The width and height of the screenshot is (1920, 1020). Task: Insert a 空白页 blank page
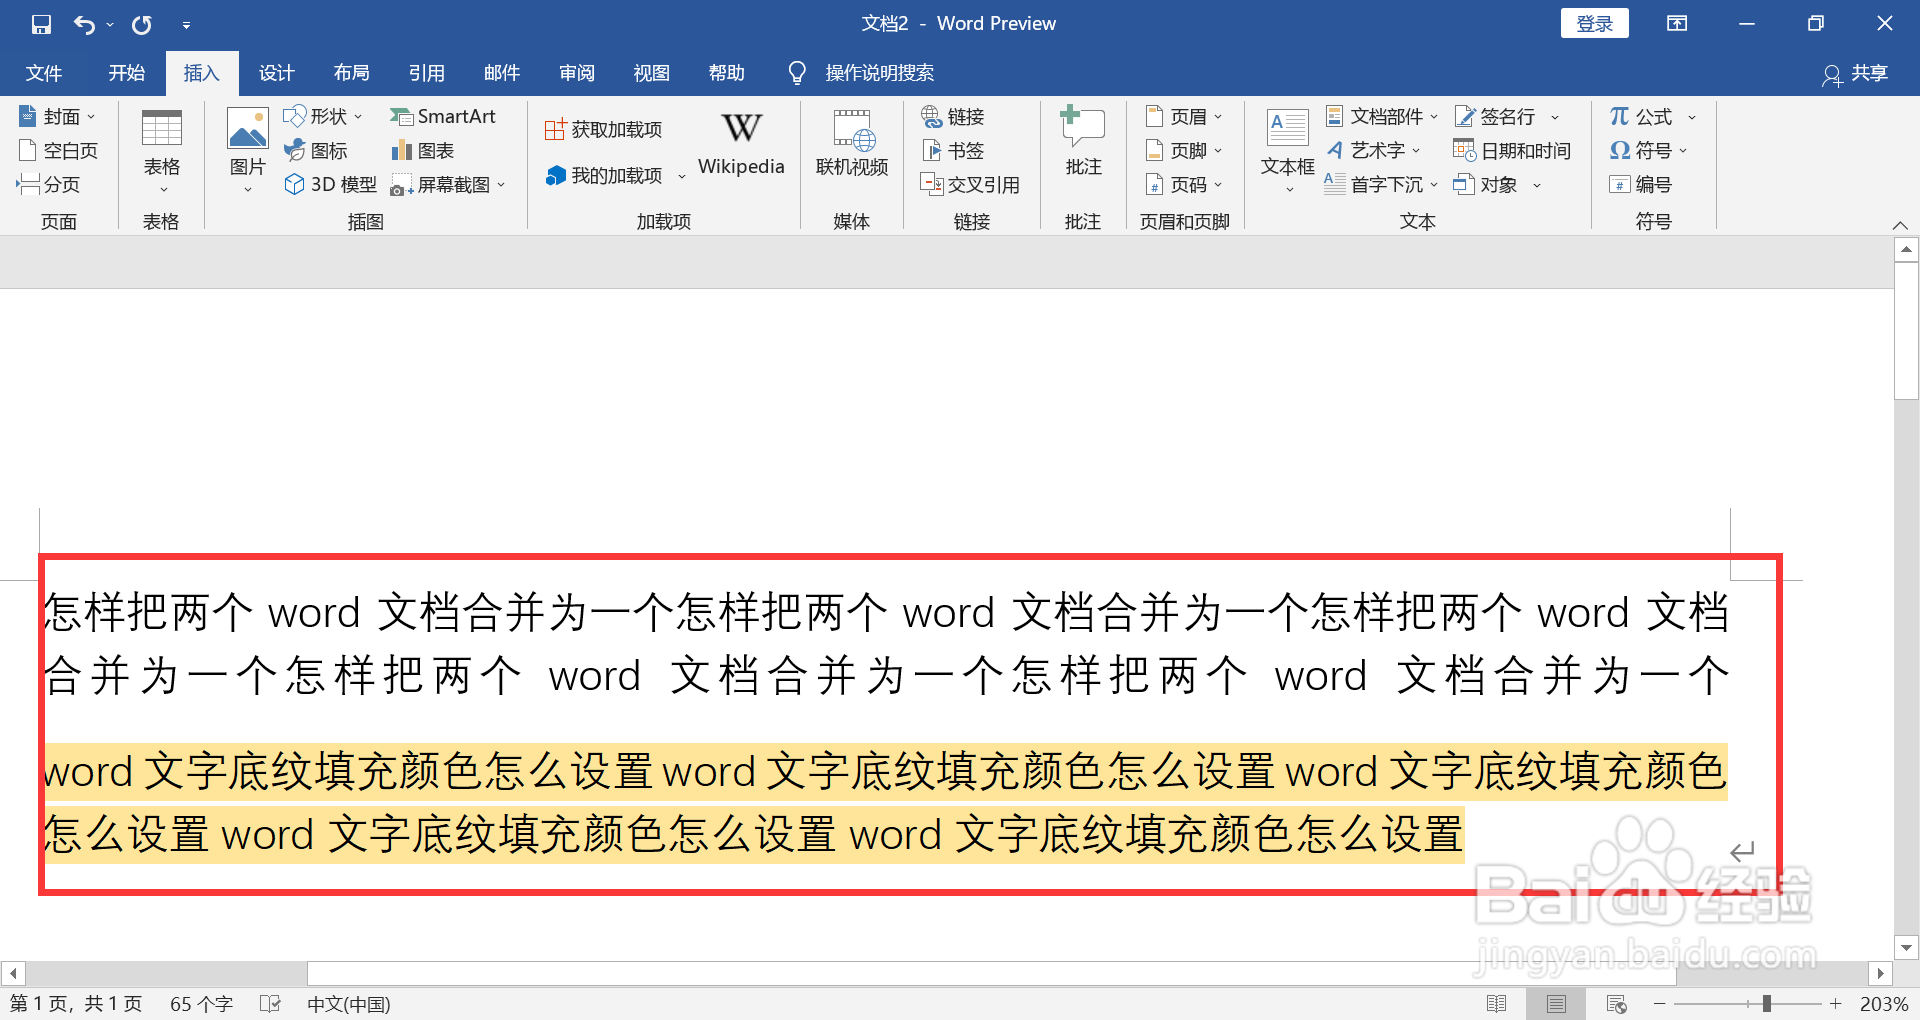(x=58, y=151)
